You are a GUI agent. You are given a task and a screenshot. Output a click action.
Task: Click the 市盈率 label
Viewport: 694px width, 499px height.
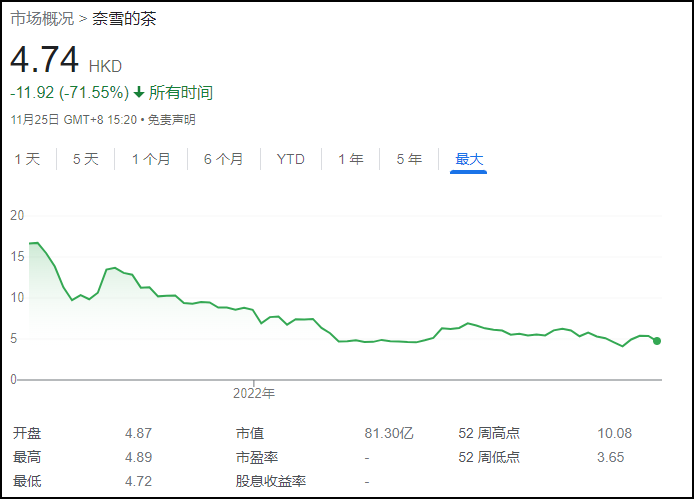click(257, 457)
